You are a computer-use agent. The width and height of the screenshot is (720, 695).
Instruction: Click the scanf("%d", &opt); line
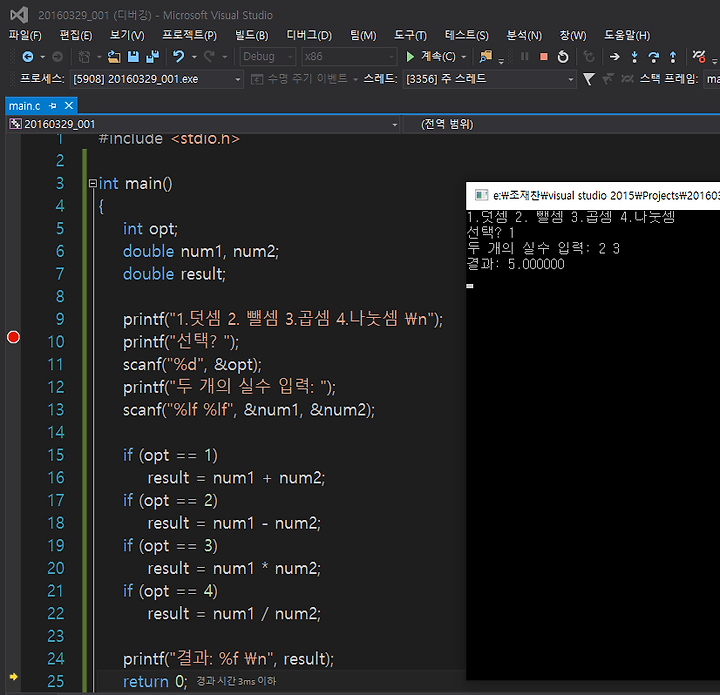(192, 364)
